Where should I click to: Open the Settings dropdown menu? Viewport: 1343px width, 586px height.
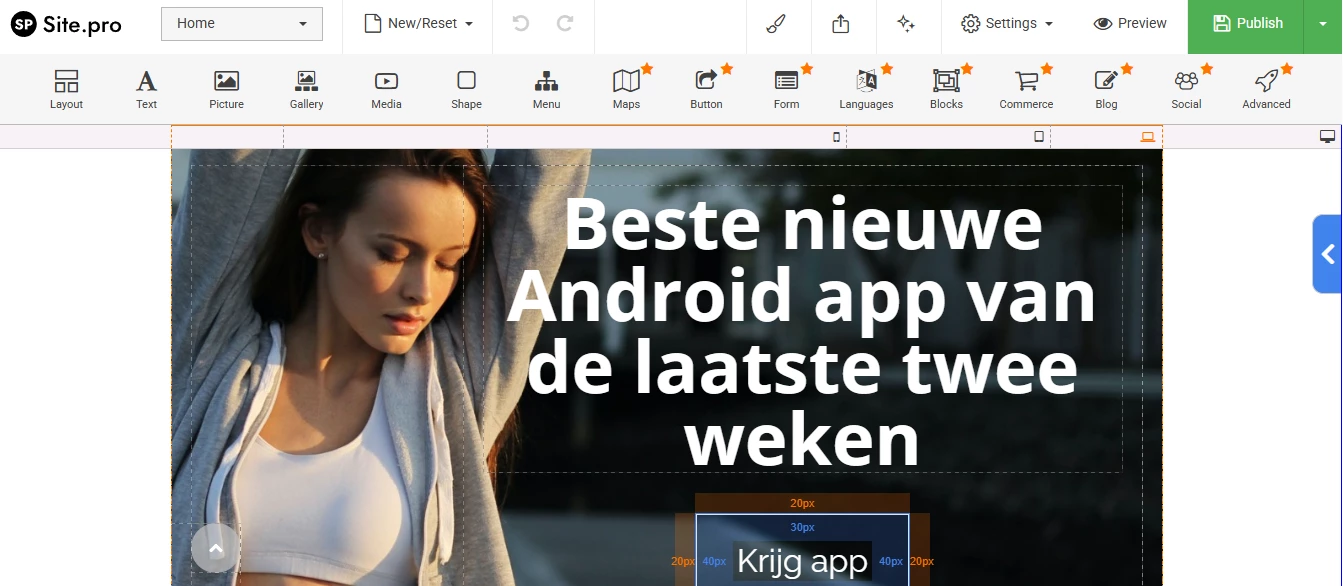pos(1006,22)
